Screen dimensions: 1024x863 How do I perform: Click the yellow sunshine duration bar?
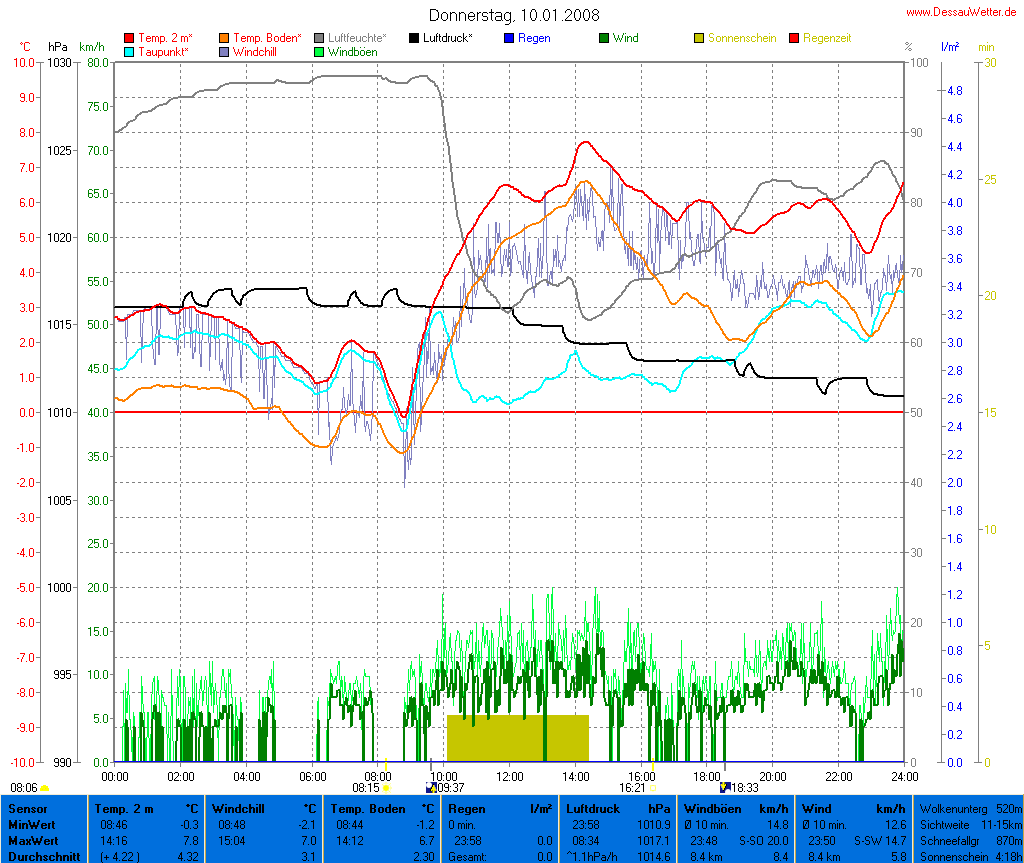(x=517, y=738)
